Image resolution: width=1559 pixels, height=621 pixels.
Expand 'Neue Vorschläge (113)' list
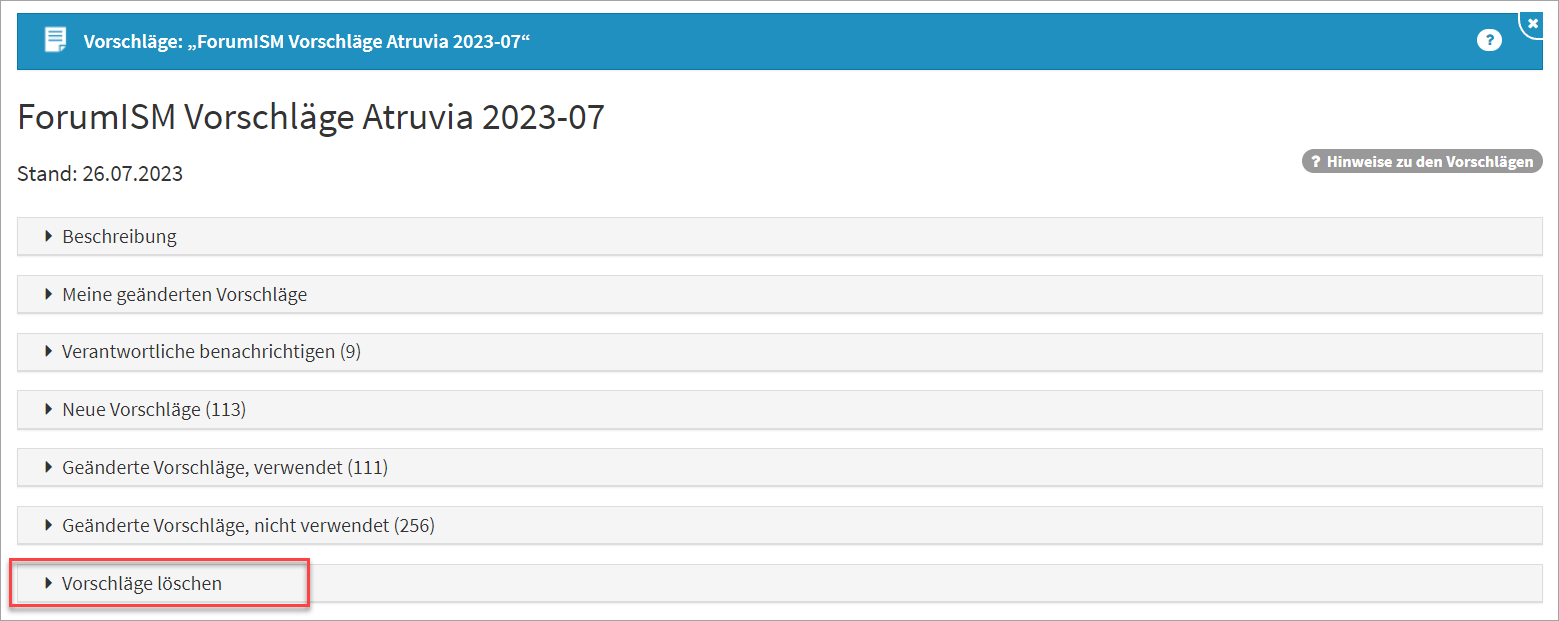[x=154, y=410]
